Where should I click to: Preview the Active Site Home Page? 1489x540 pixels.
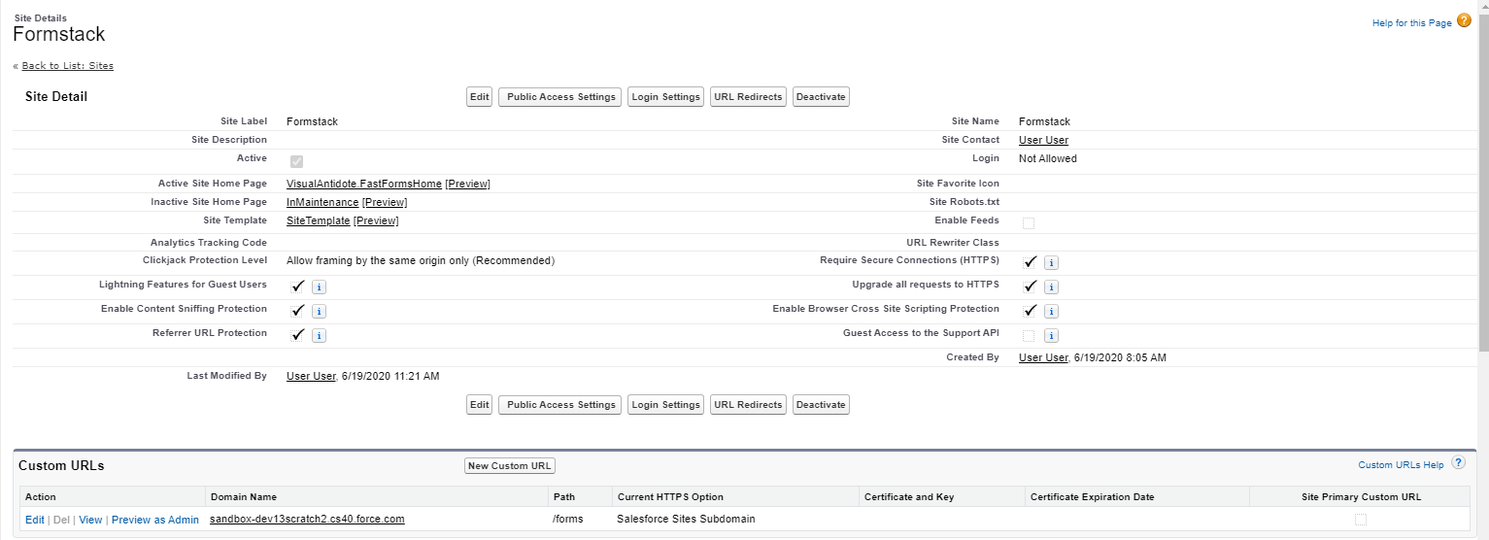(468, 184)
